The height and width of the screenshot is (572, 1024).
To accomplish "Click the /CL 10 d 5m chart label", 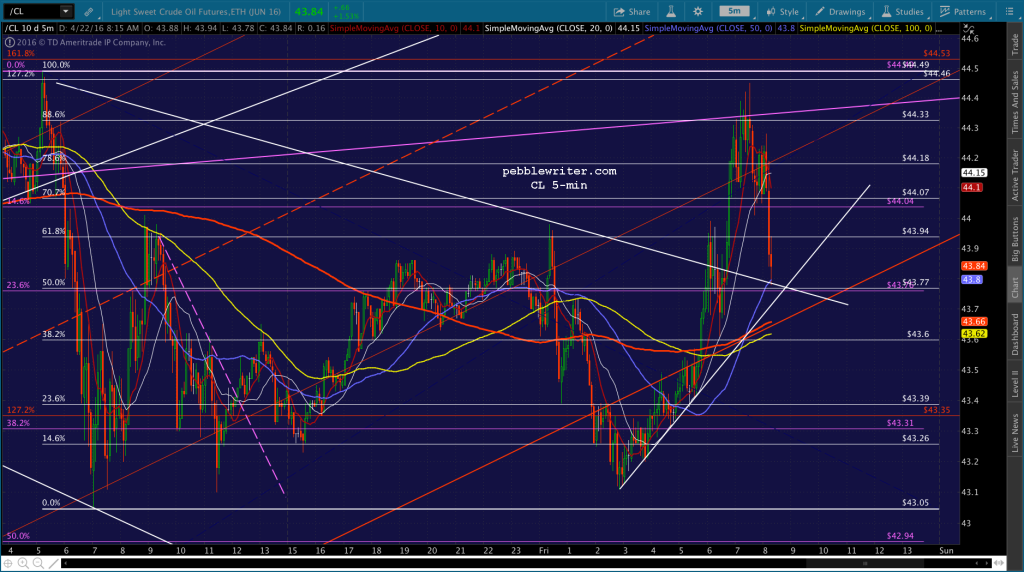I will coord(29,29).
